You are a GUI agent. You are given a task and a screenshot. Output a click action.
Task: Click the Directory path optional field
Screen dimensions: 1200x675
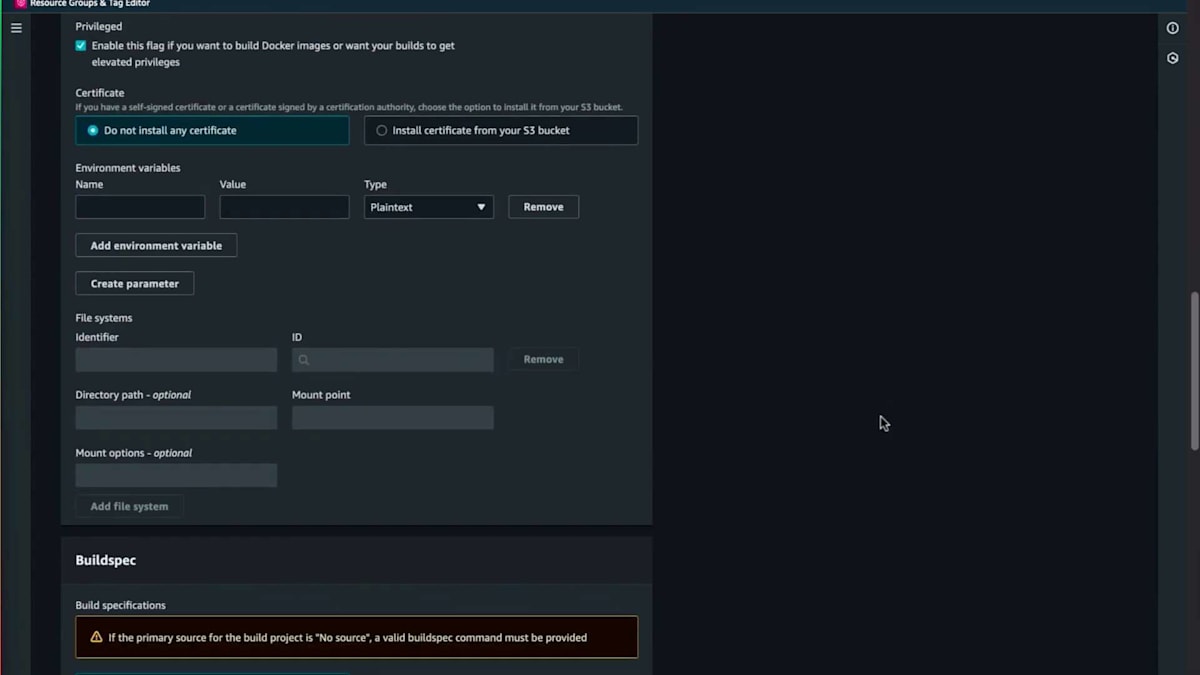176,418
